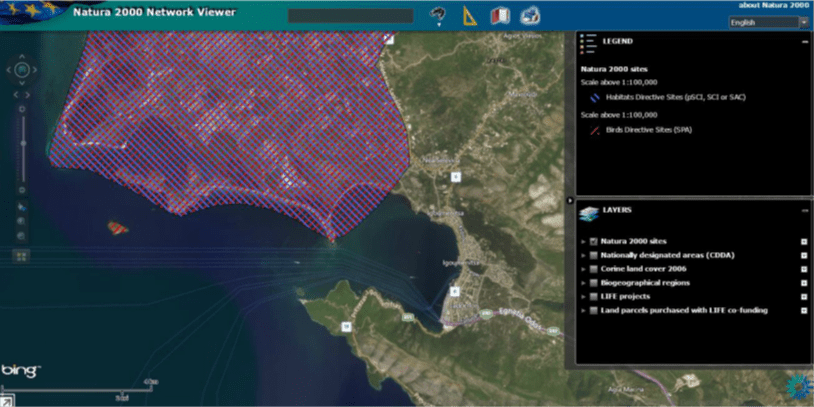
Task: Click the search input field in header
Action: click(350, 16)
